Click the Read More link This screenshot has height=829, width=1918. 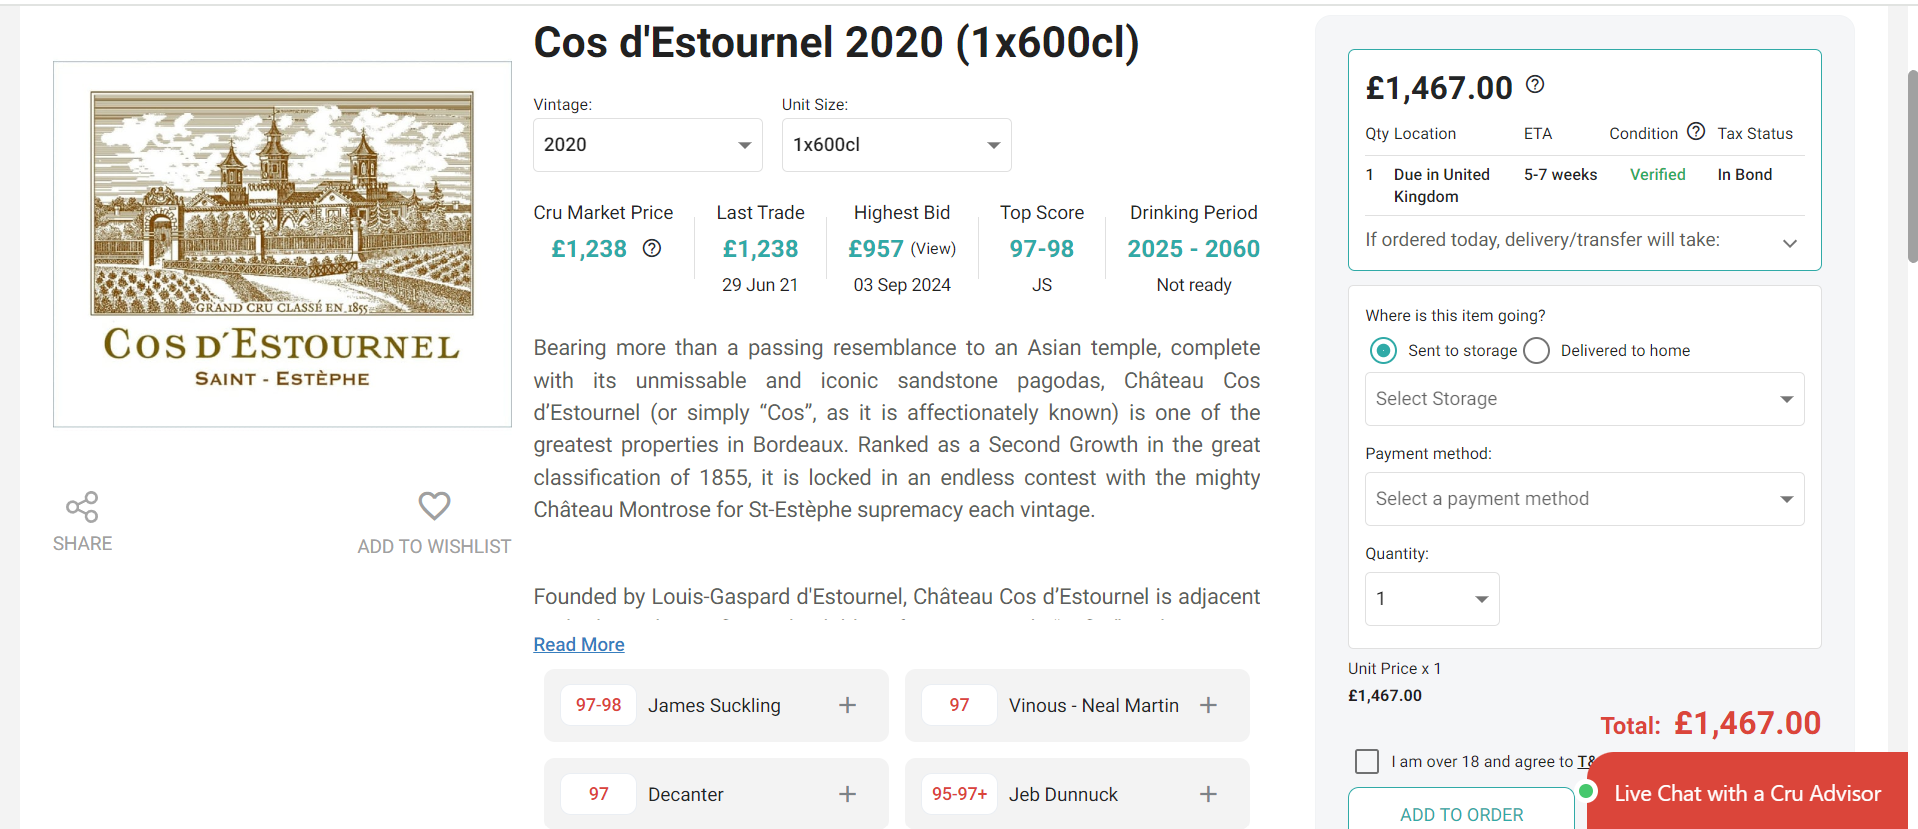click(x=579, y=645)
